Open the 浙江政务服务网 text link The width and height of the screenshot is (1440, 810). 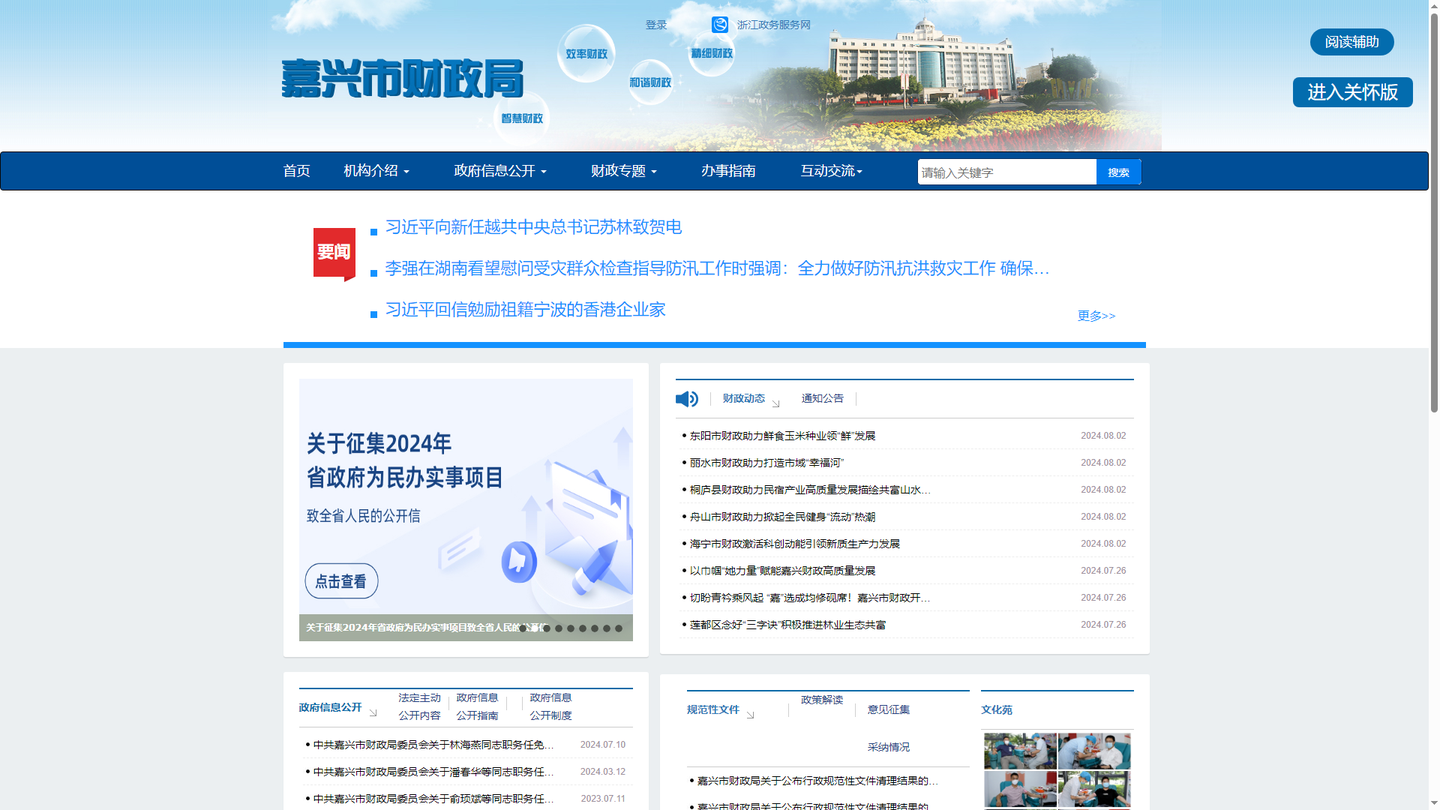[x=774, y=25]
